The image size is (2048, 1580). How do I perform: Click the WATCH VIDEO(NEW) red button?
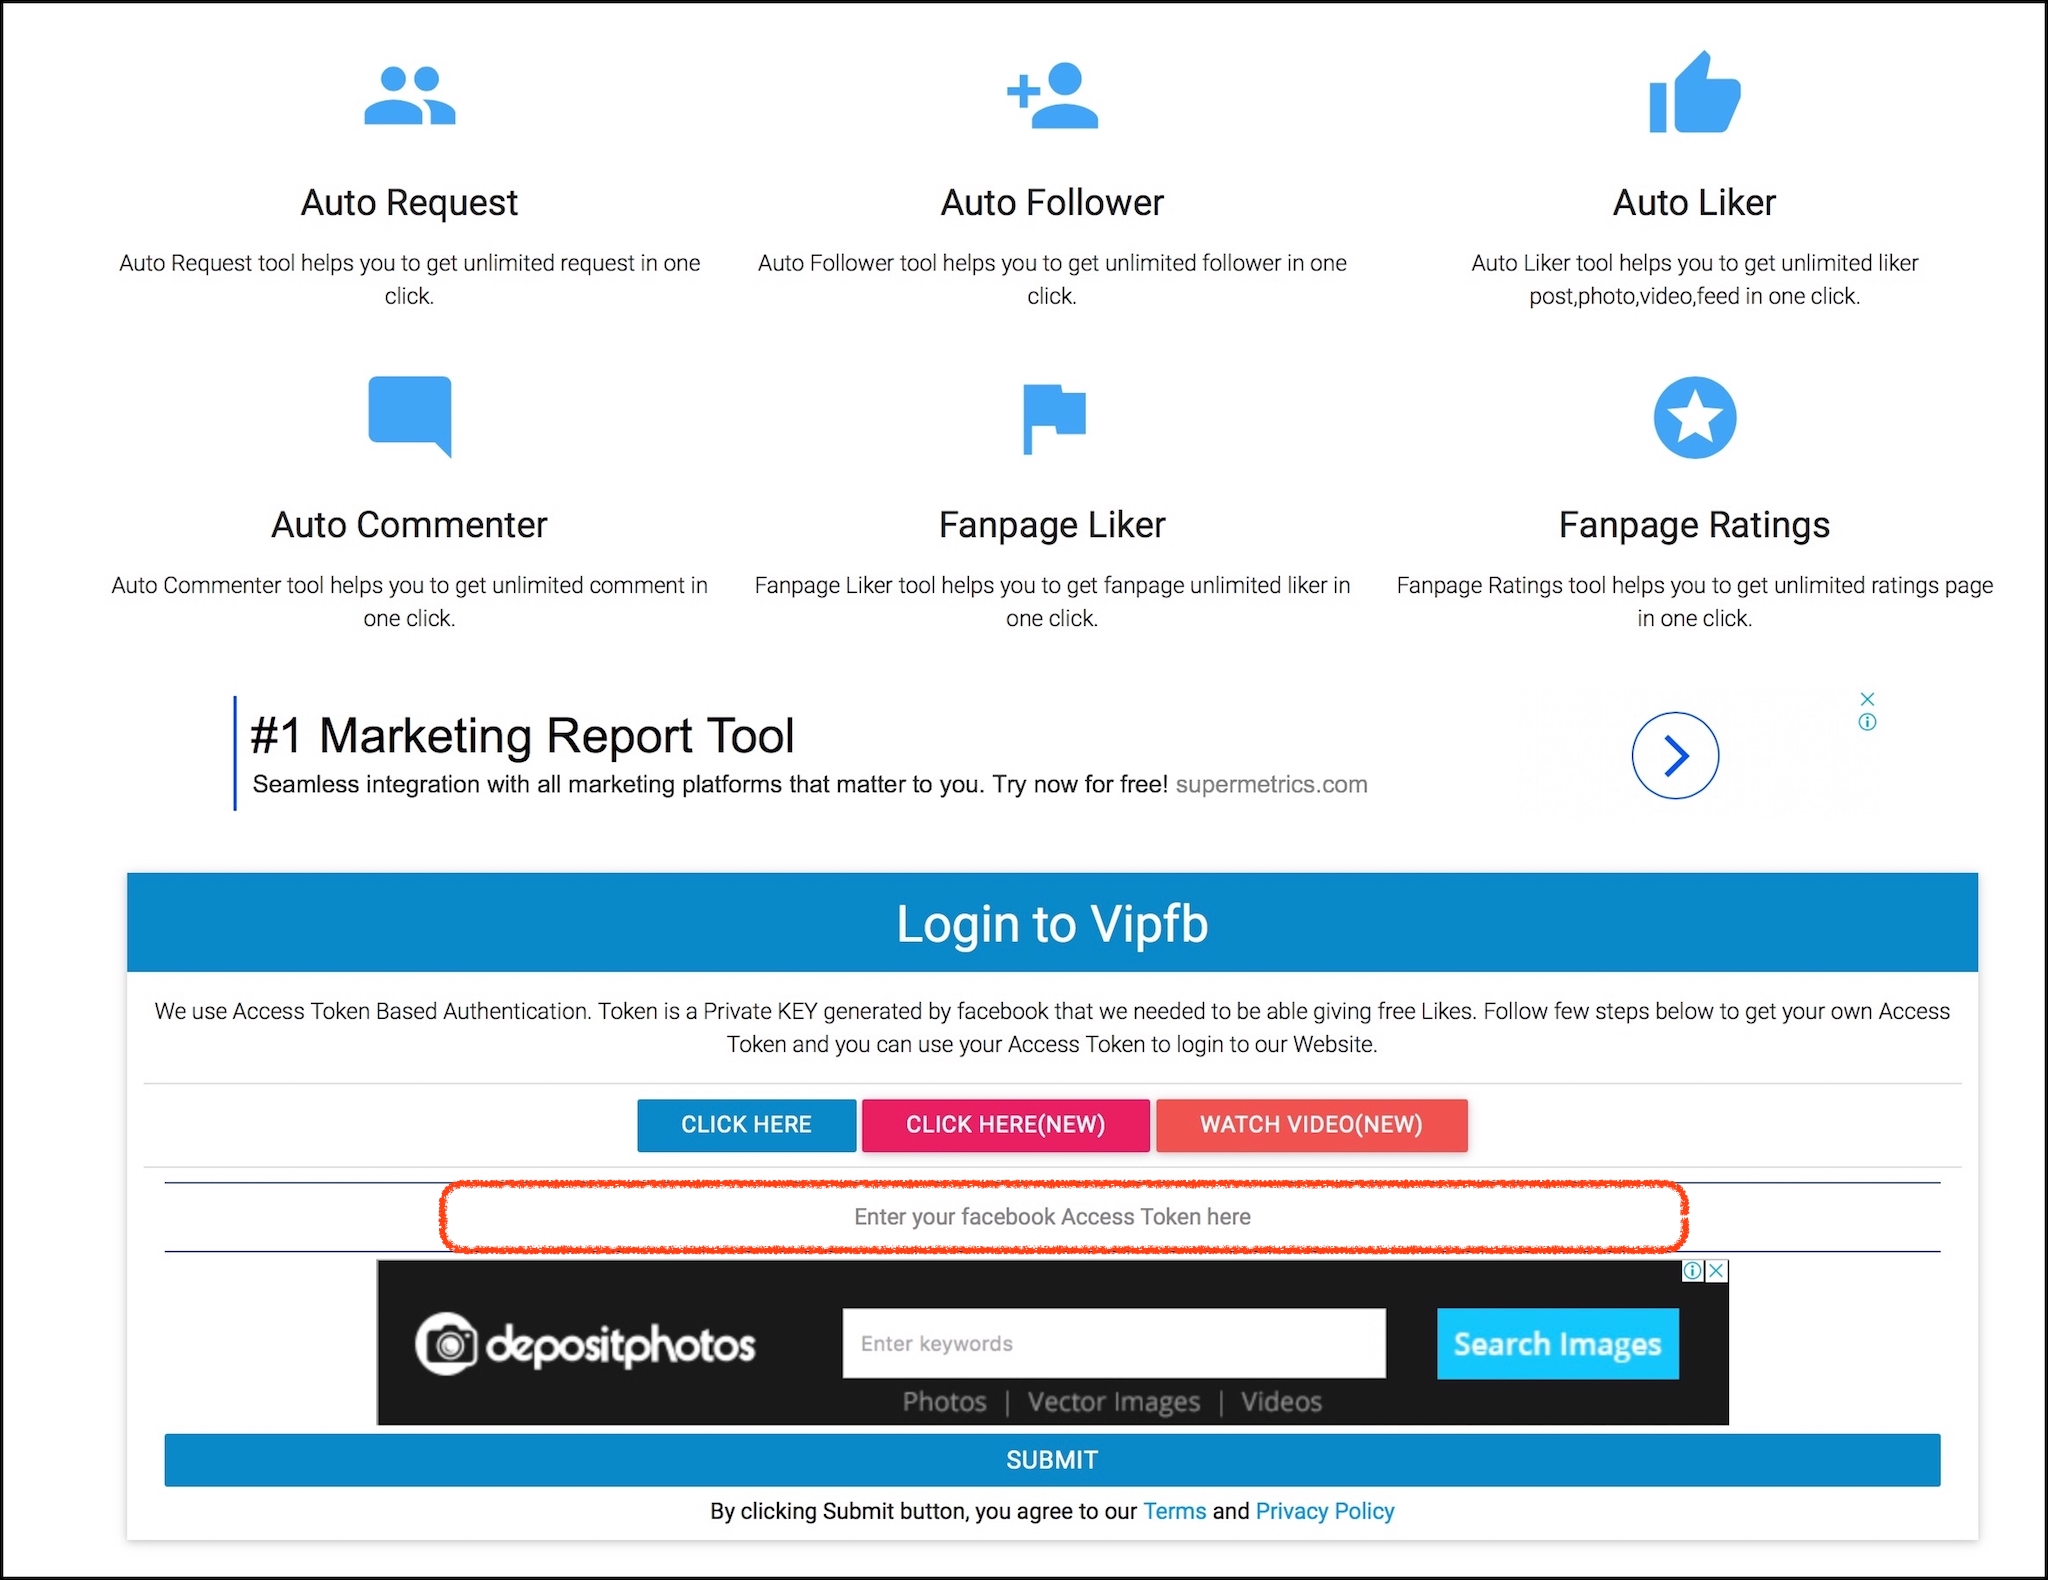1311,1124
